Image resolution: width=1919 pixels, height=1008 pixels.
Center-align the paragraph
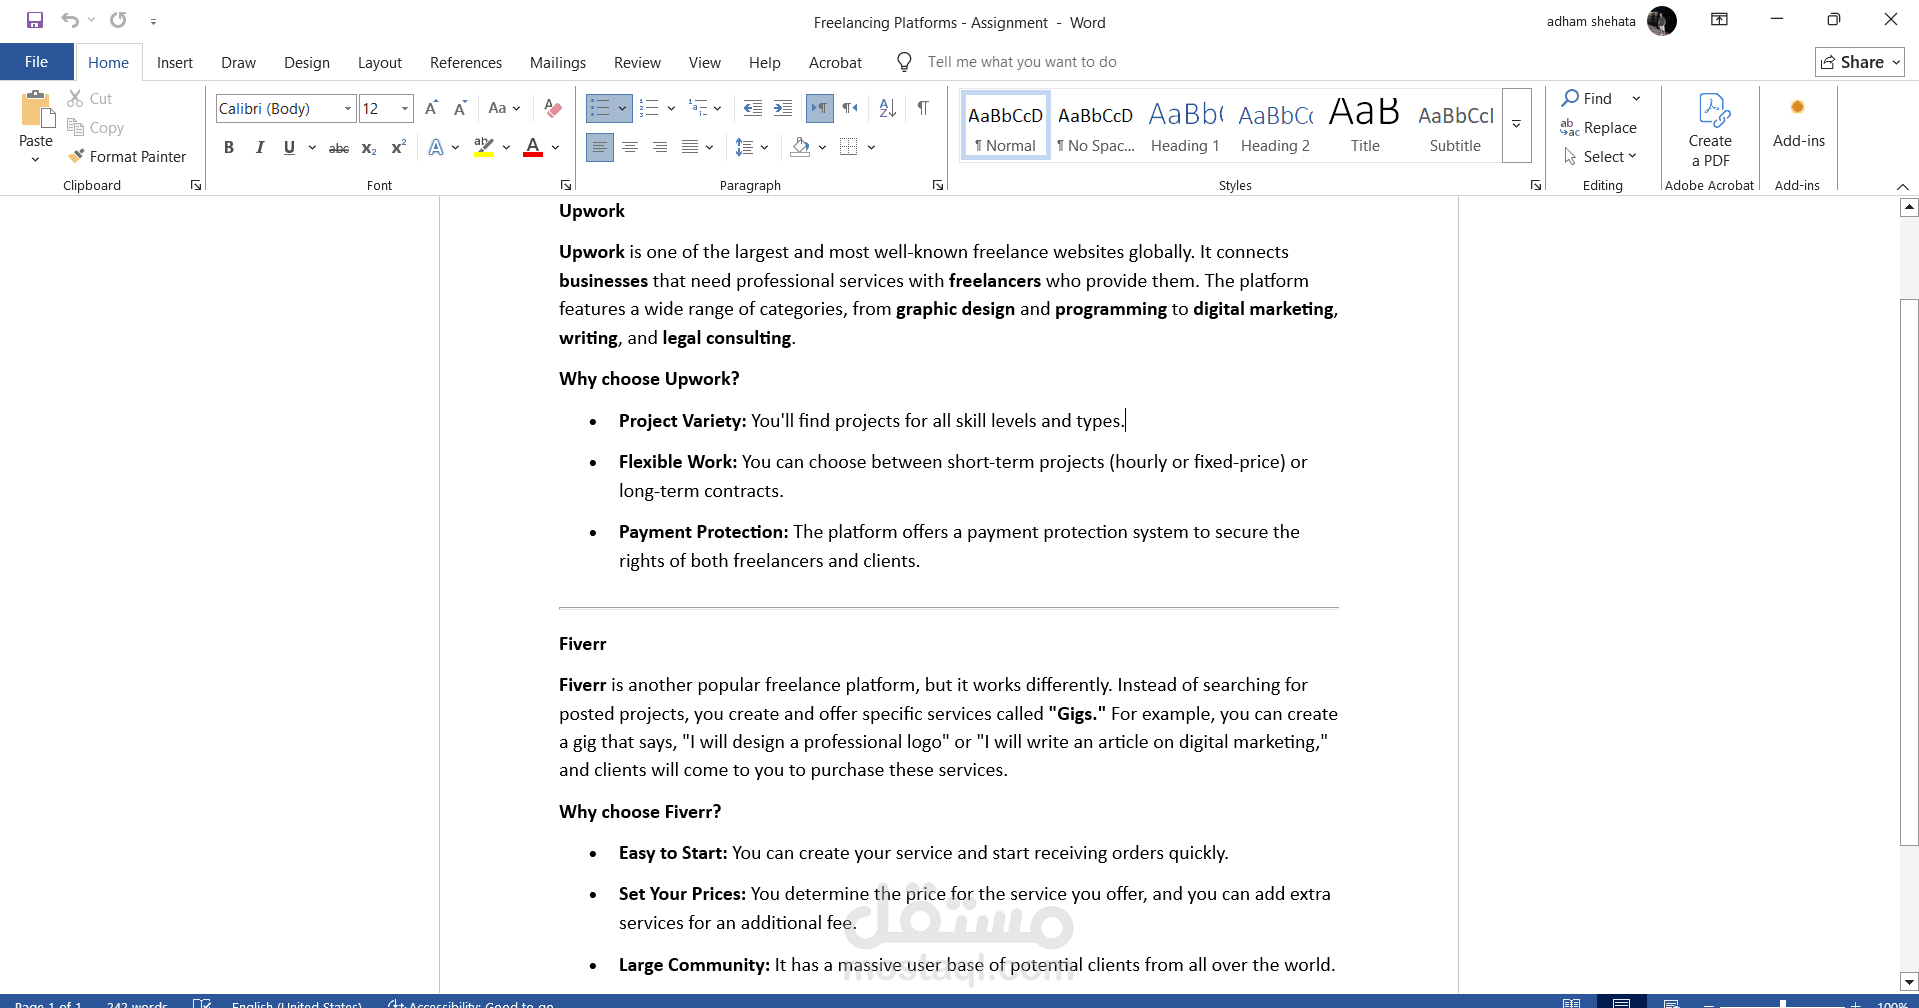(x=630, y=147)
